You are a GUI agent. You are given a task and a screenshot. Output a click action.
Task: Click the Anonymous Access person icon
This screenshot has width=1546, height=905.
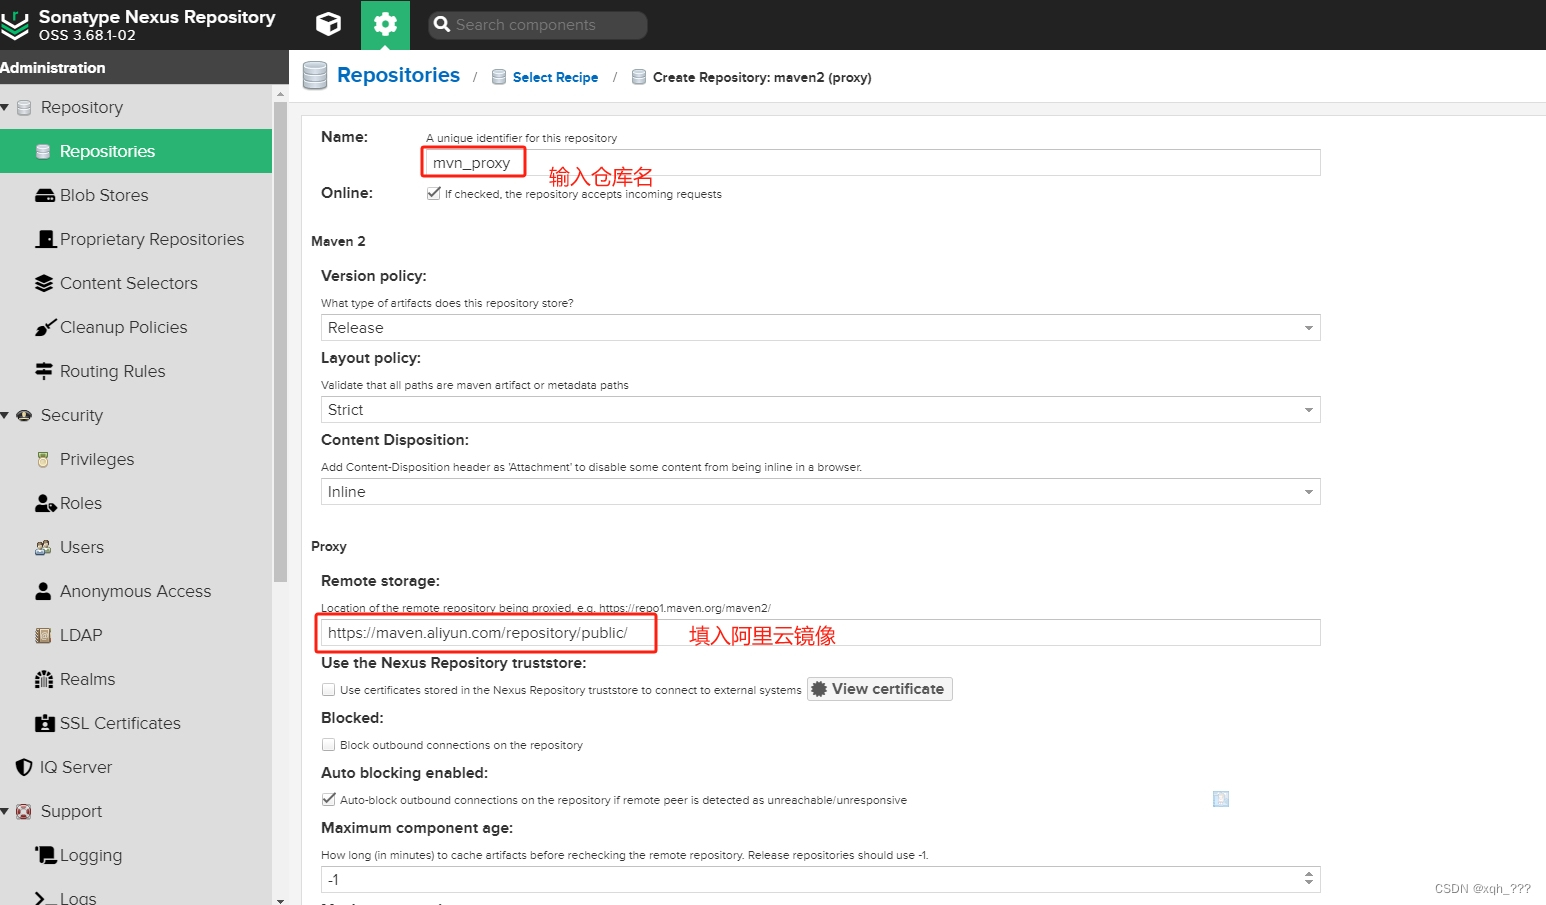[x=43, y=591]
